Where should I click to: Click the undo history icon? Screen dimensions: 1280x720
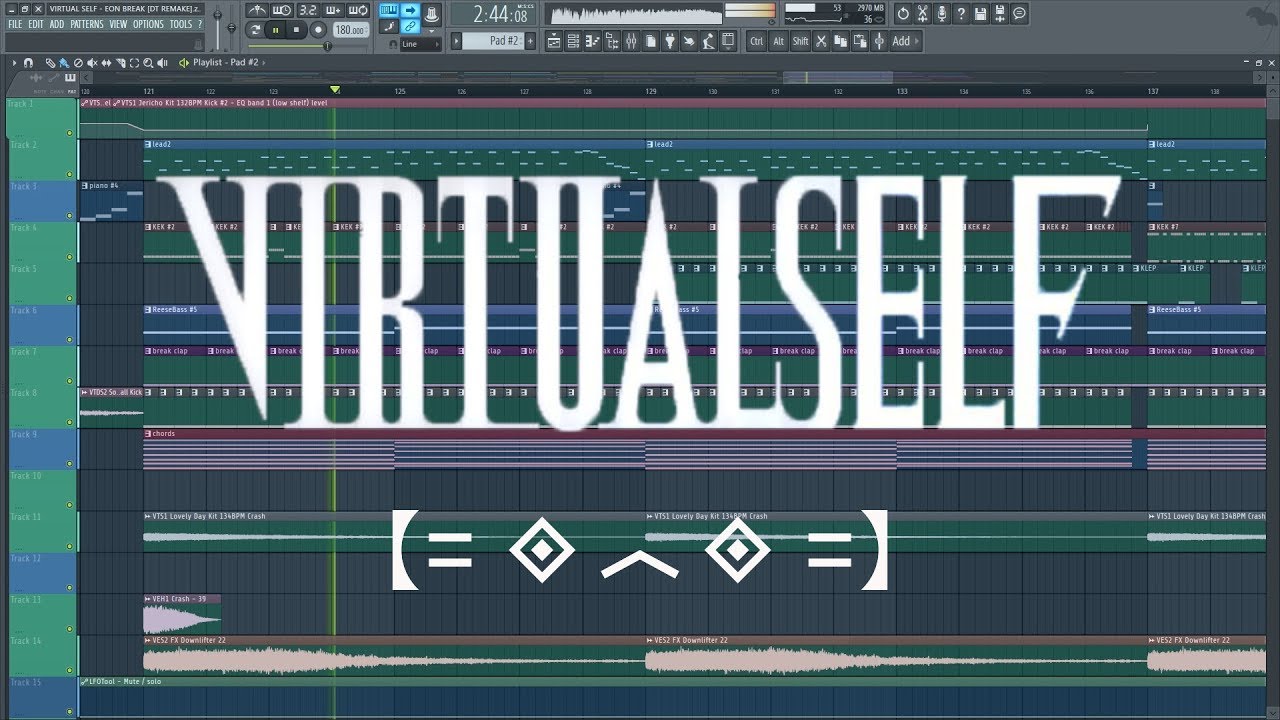(x=903, y=14)
